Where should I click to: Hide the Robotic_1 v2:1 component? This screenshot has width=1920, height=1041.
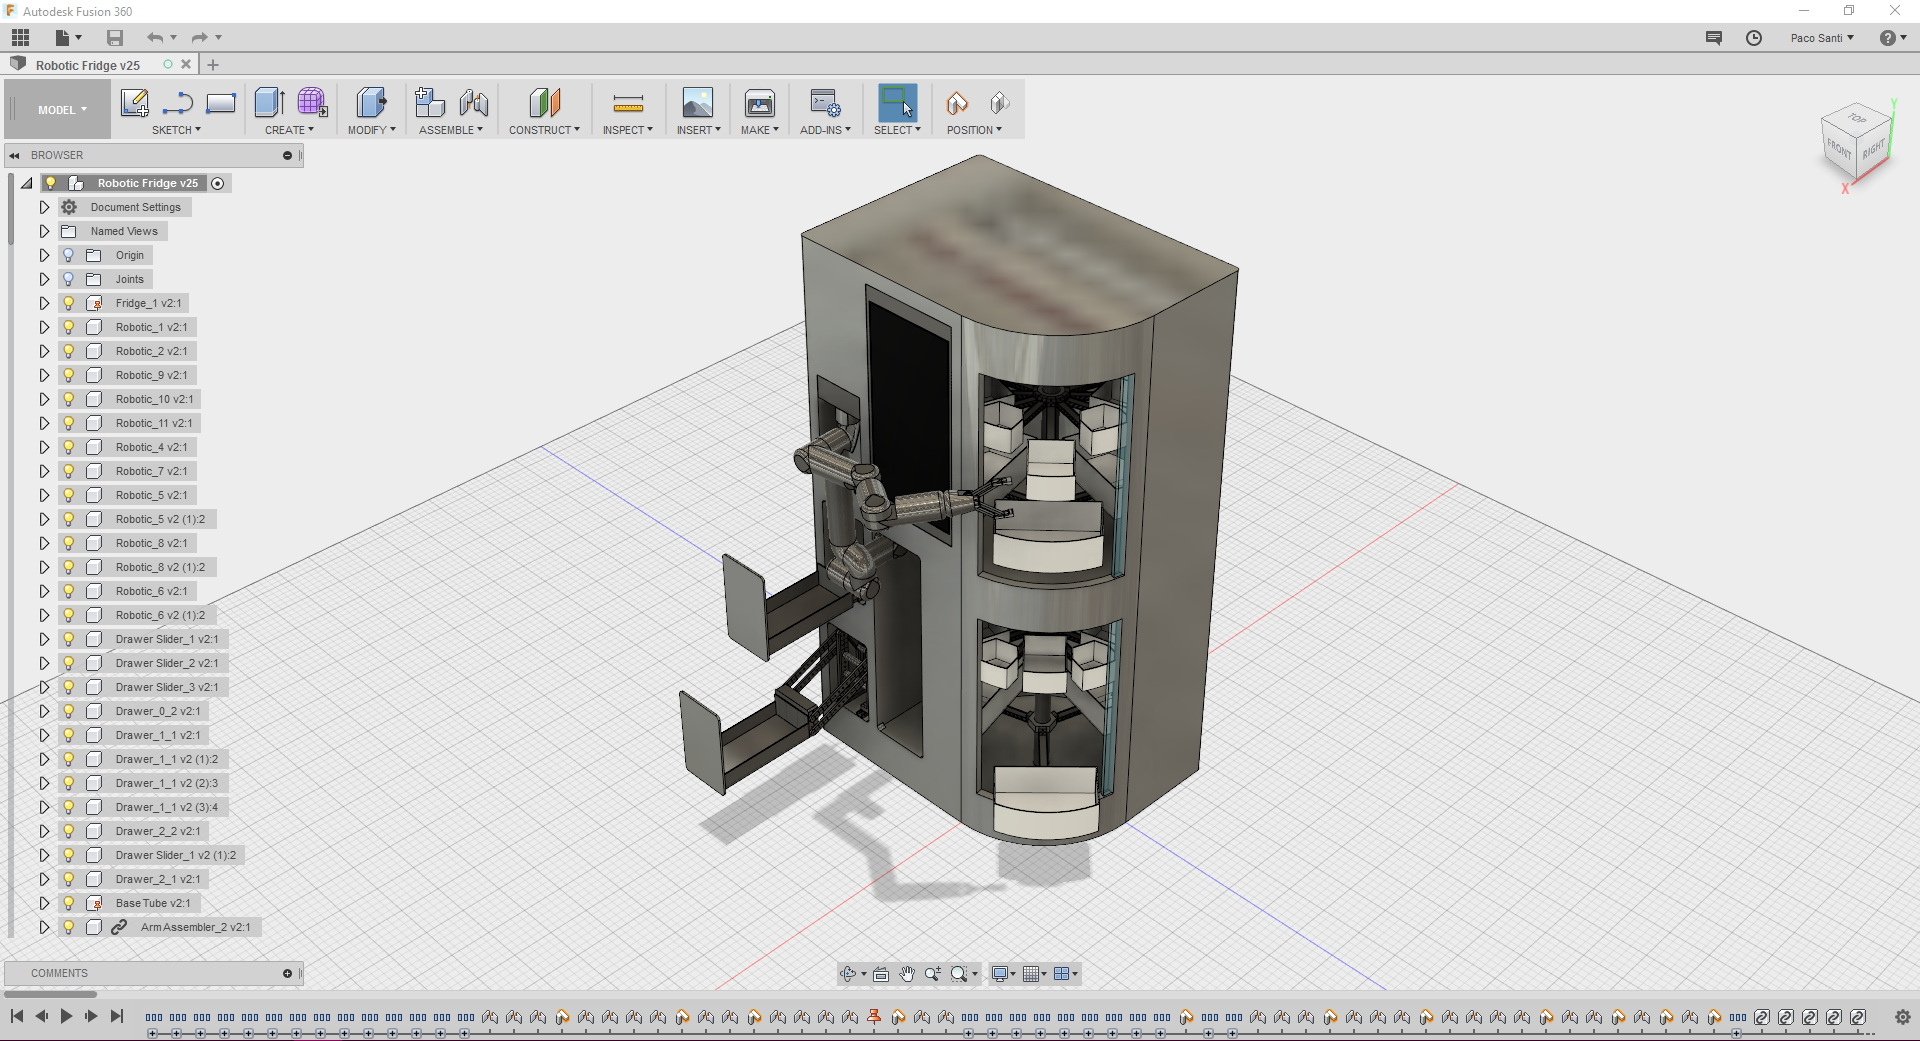click(69, 327)
